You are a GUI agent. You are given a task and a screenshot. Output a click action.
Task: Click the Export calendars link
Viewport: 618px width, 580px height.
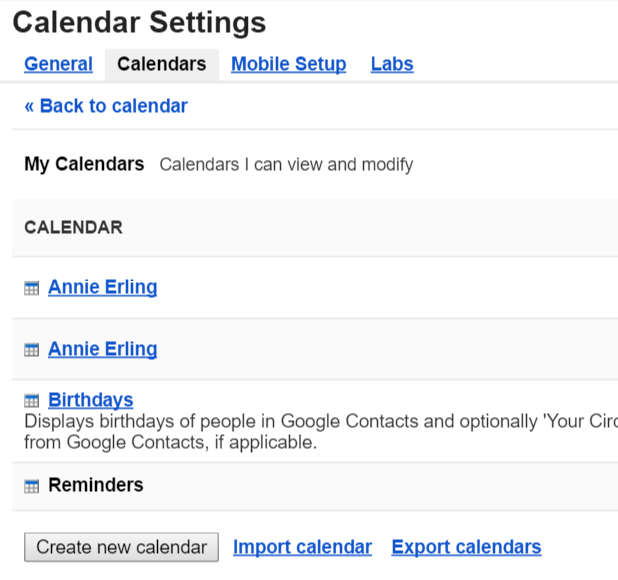466,547
